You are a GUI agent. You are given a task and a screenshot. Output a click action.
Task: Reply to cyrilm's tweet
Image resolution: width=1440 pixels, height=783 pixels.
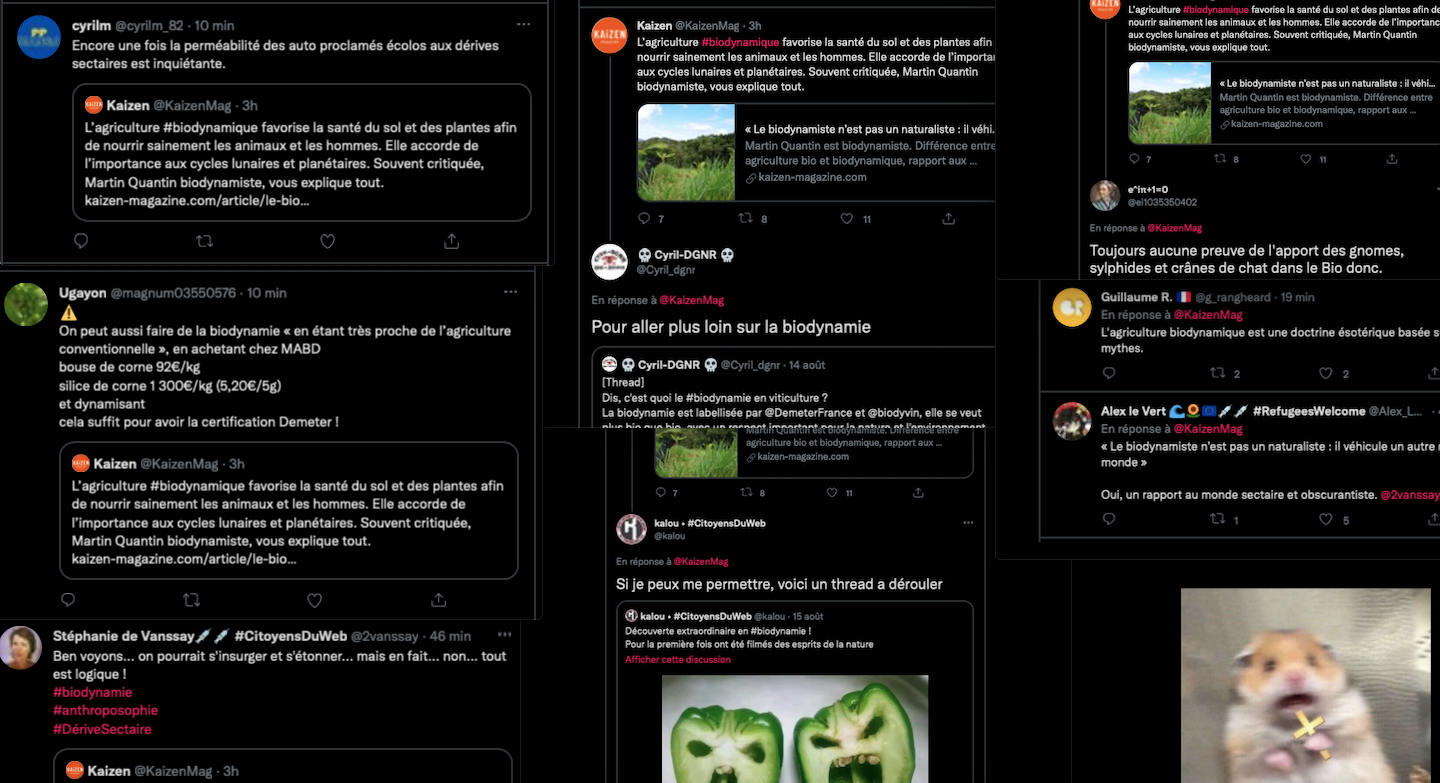pyautogui.click(x=81, y=241)
